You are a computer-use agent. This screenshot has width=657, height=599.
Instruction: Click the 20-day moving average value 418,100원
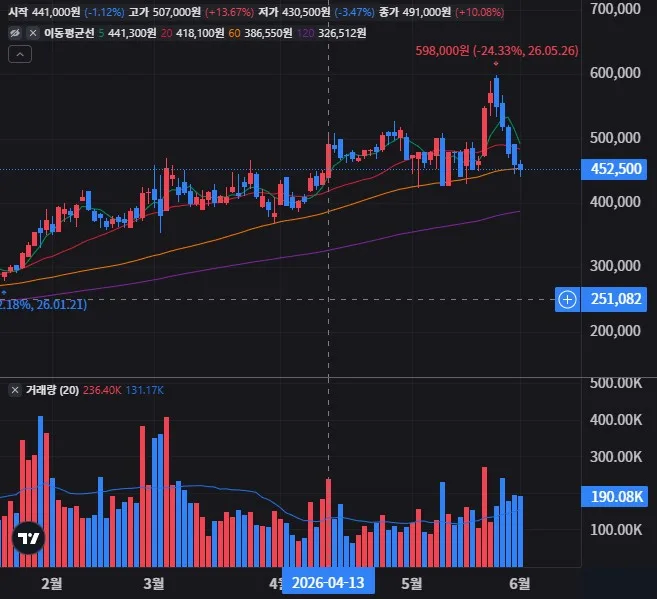click(x=200, y=33)
